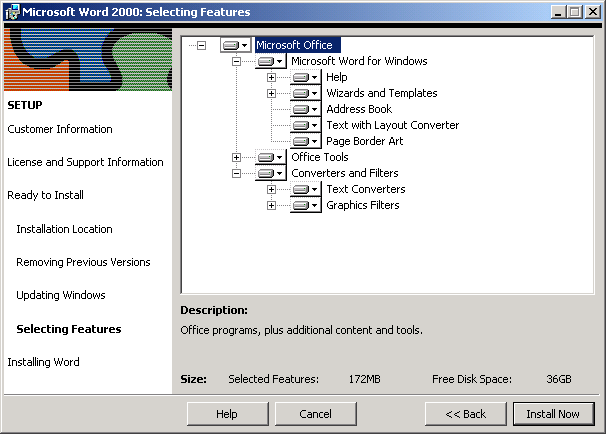
Task: Expand the Graphics Filters node
Action: pyautogui.click(x=271, y=205)
